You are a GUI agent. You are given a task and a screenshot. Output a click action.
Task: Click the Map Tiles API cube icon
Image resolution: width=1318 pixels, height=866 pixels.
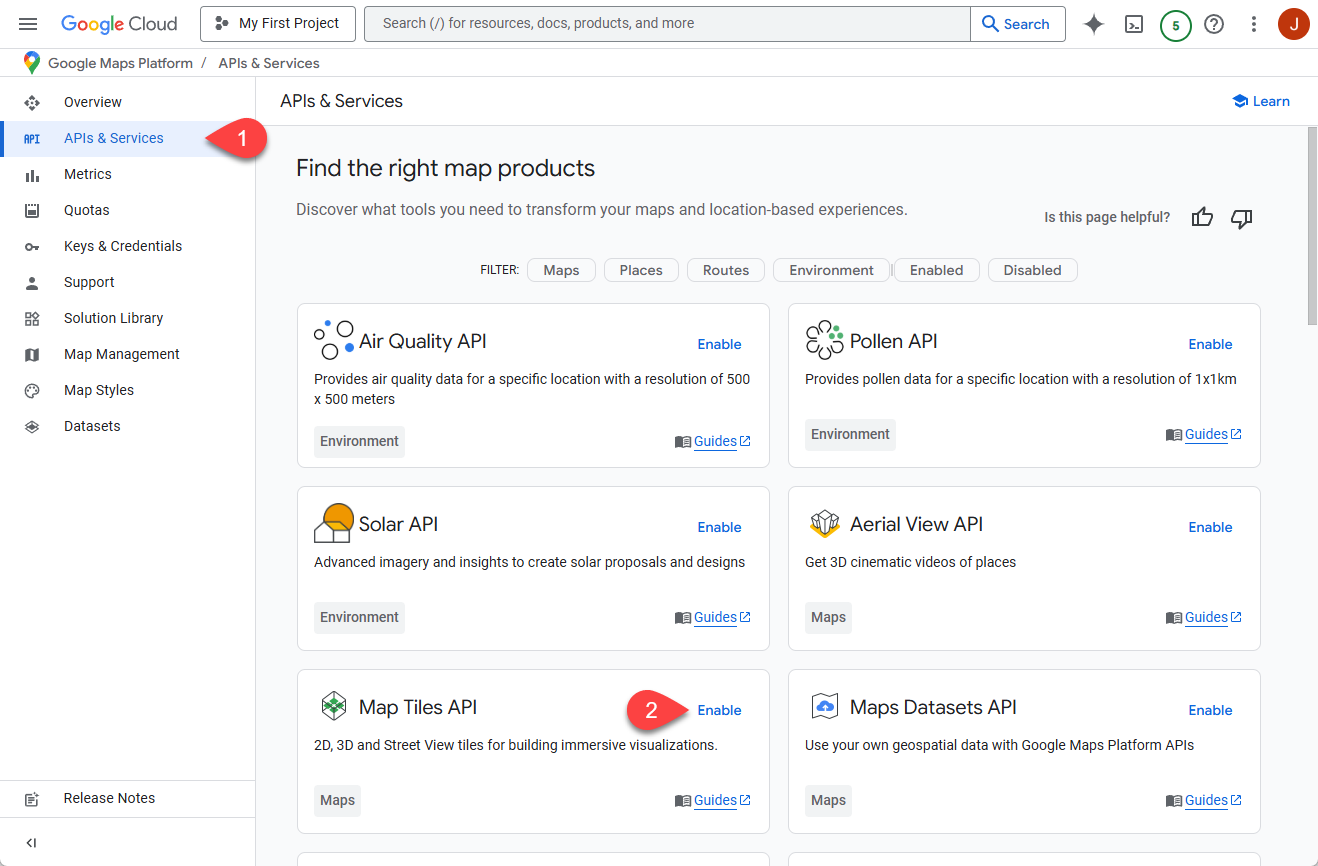click(x=333, y=706)
